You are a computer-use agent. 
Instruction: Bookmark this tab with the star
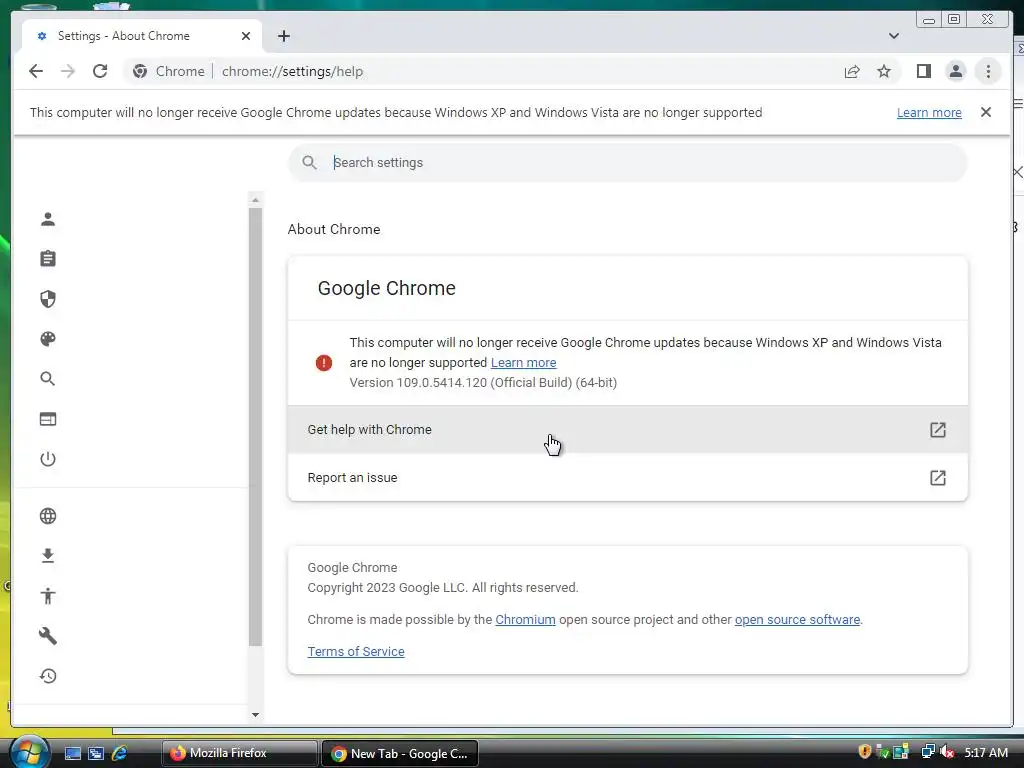(884, 71)
